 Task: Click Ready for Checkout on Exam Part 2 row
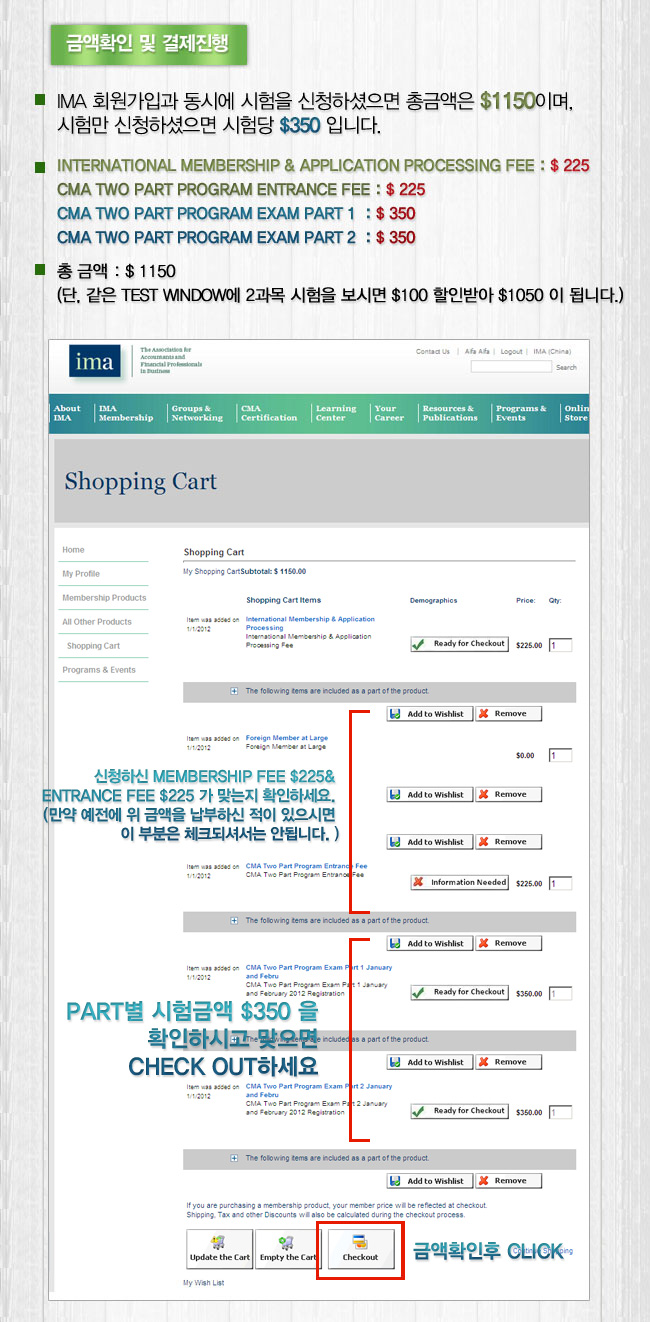[460, 1111]
